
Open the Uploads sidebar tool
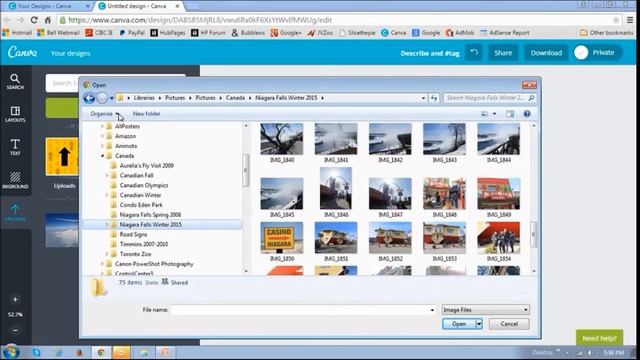[x=15, y=213]
